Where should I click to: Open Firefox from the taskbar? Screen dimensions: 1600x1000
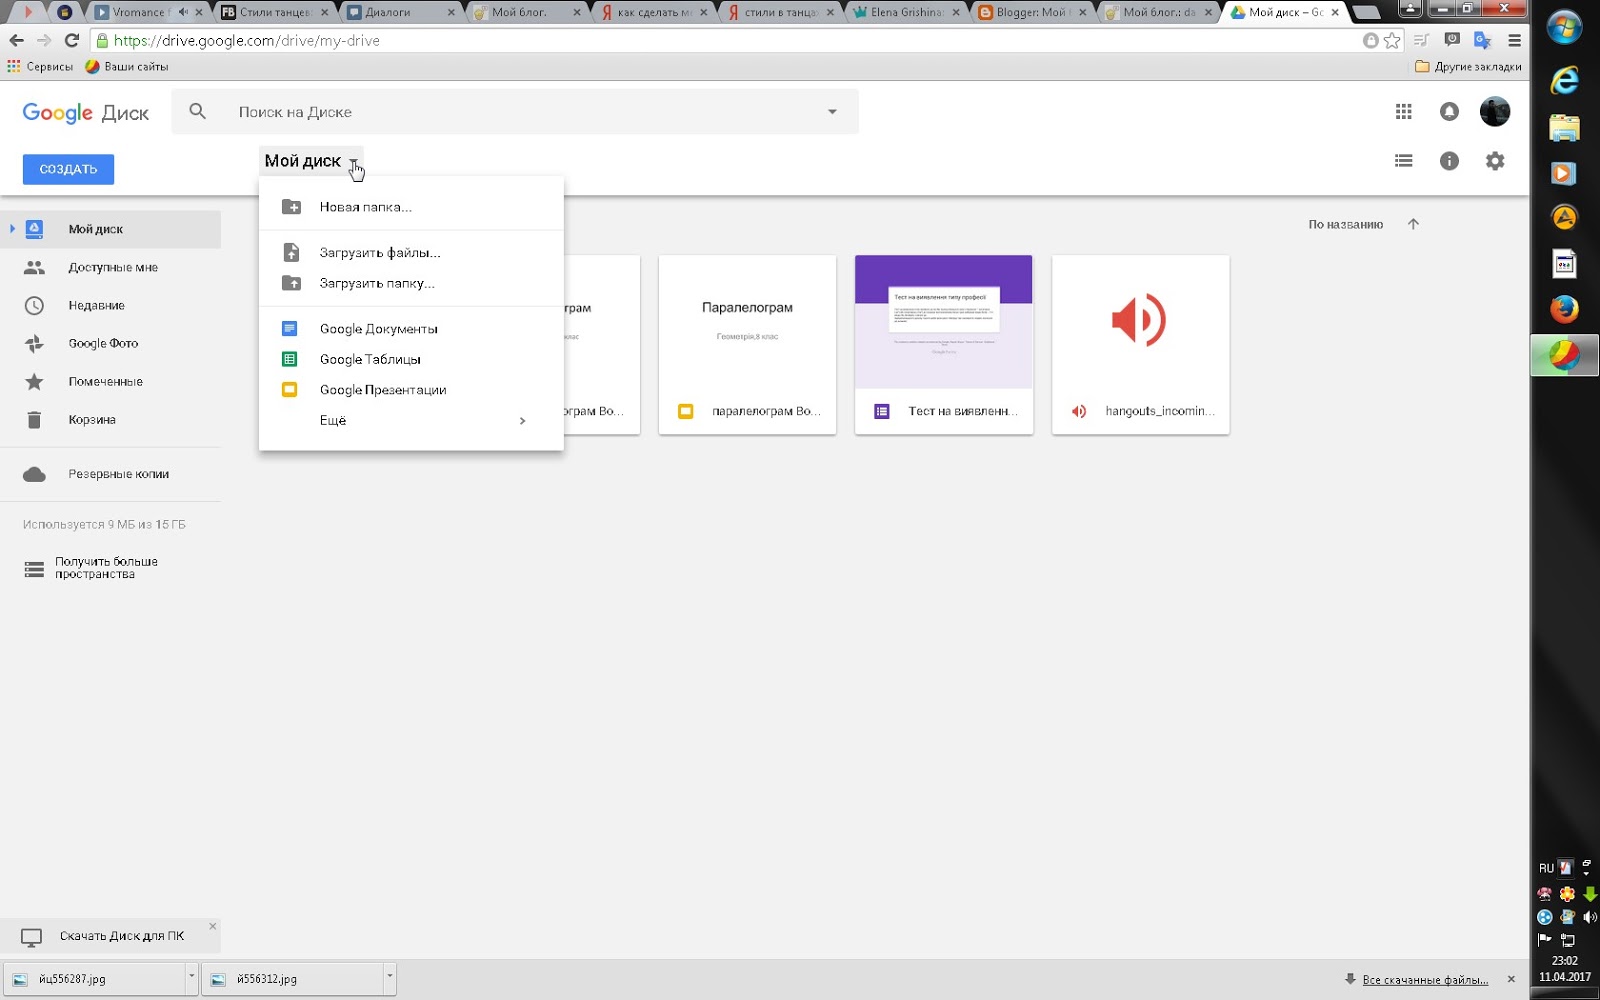click(1565, 309)
